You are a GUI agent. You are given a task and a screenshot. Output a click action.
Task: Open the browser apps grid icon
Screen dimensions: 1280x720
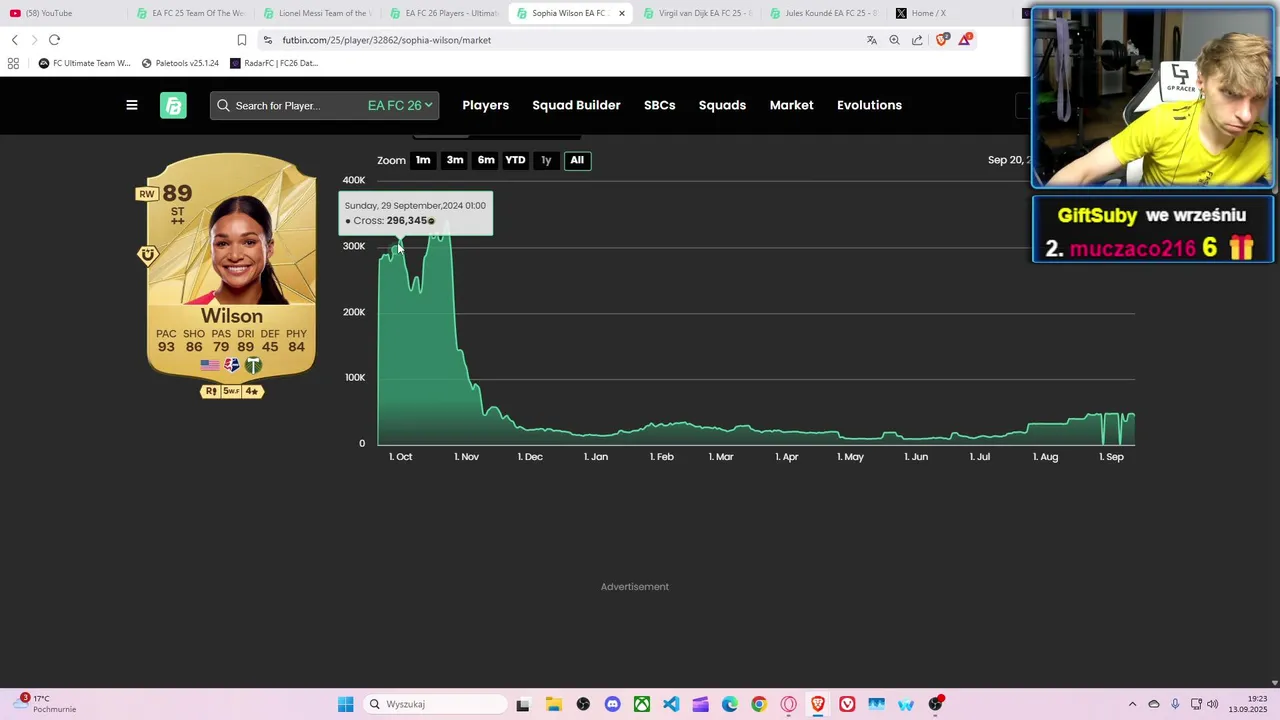[13, 63]
